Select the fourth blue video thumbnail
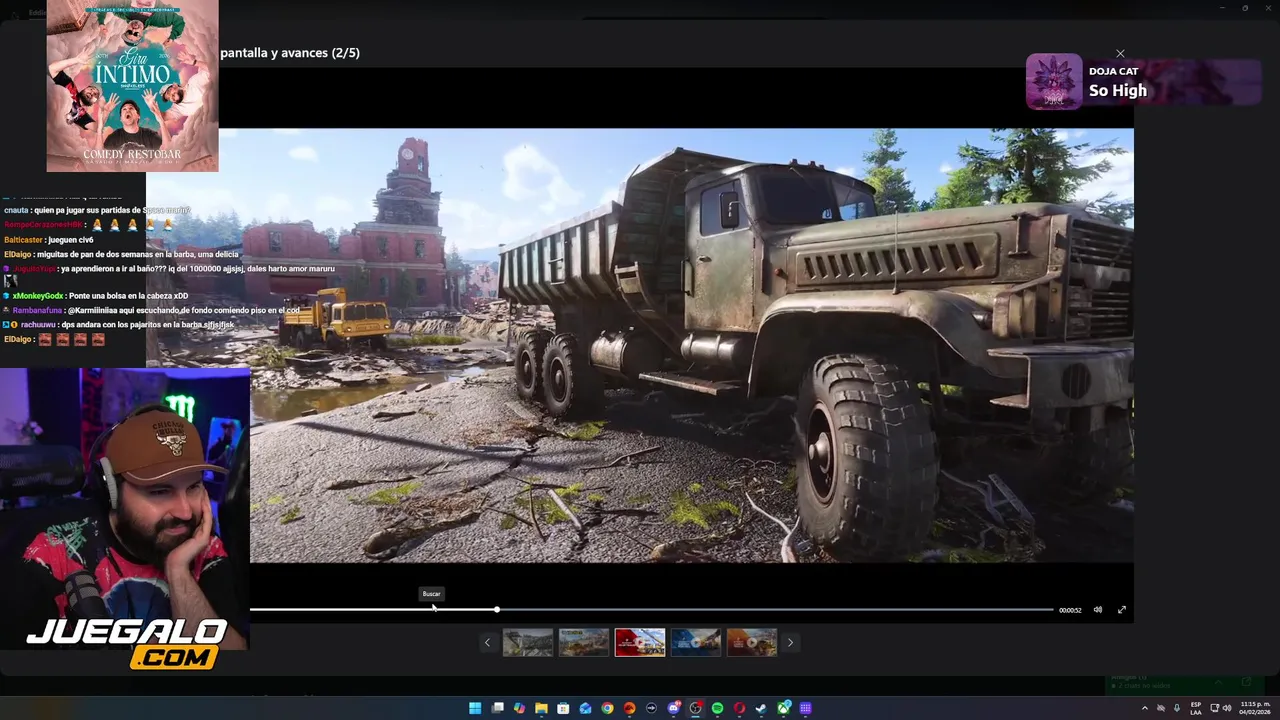The height and width of the screenshot is (720, 1280). [x=696, y=642]
